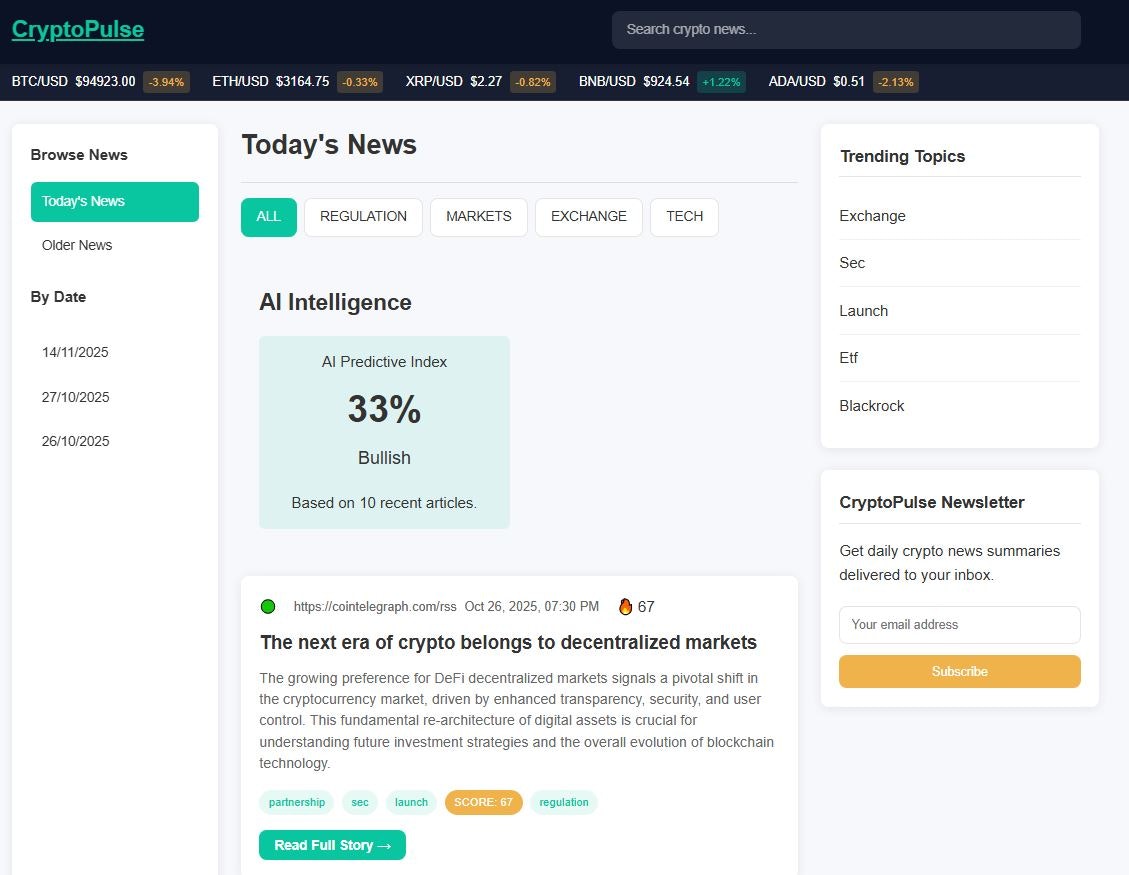Screen dimensions: 1129x875
Task: Open the CryptoPulse logo link
Action: [77, 29]
